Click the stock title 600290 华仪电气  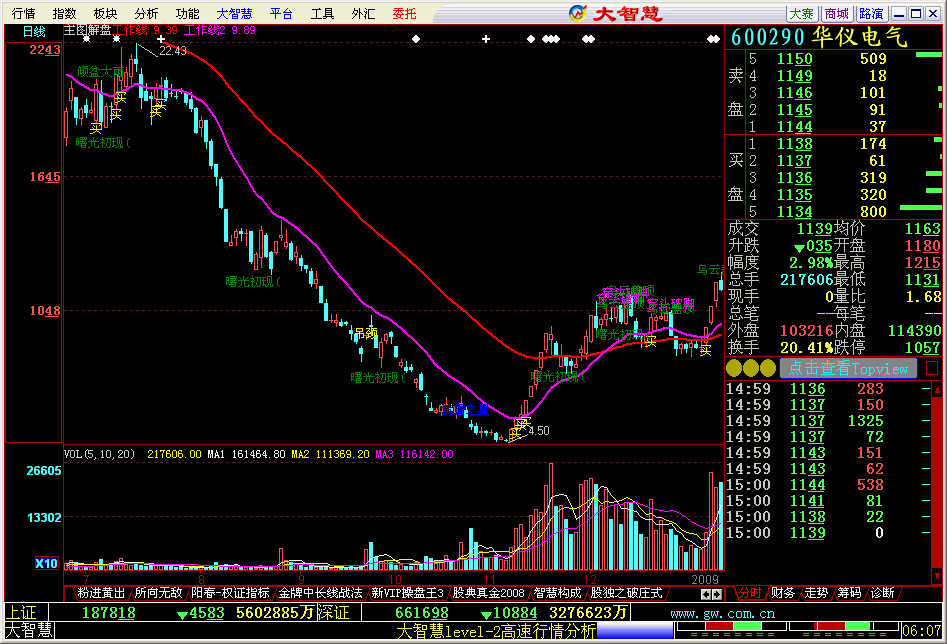pyautogui.click(x=819, y=37)
